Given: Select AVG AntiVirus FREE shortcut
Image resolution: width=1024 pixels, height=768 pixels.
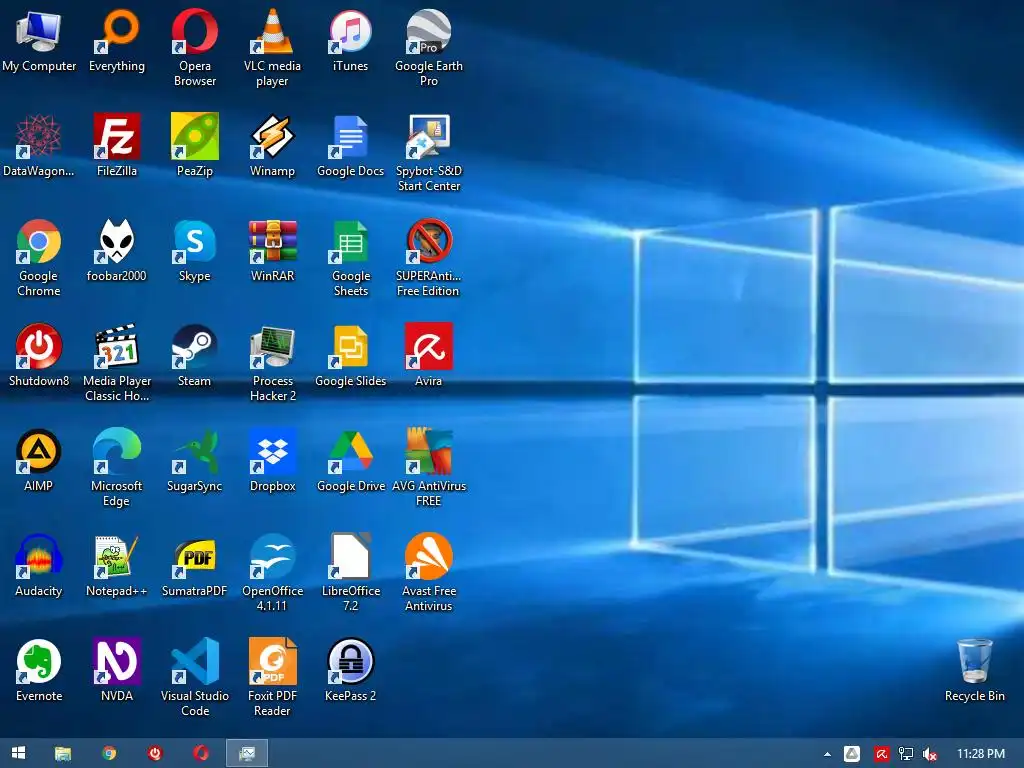Looking at the screenshot, I should [428, 468].
